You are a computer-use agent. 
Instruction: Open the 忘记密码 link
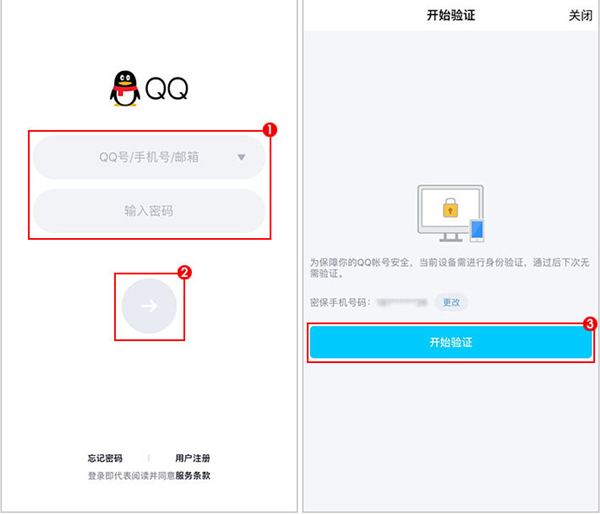click(x=105, y=458)
